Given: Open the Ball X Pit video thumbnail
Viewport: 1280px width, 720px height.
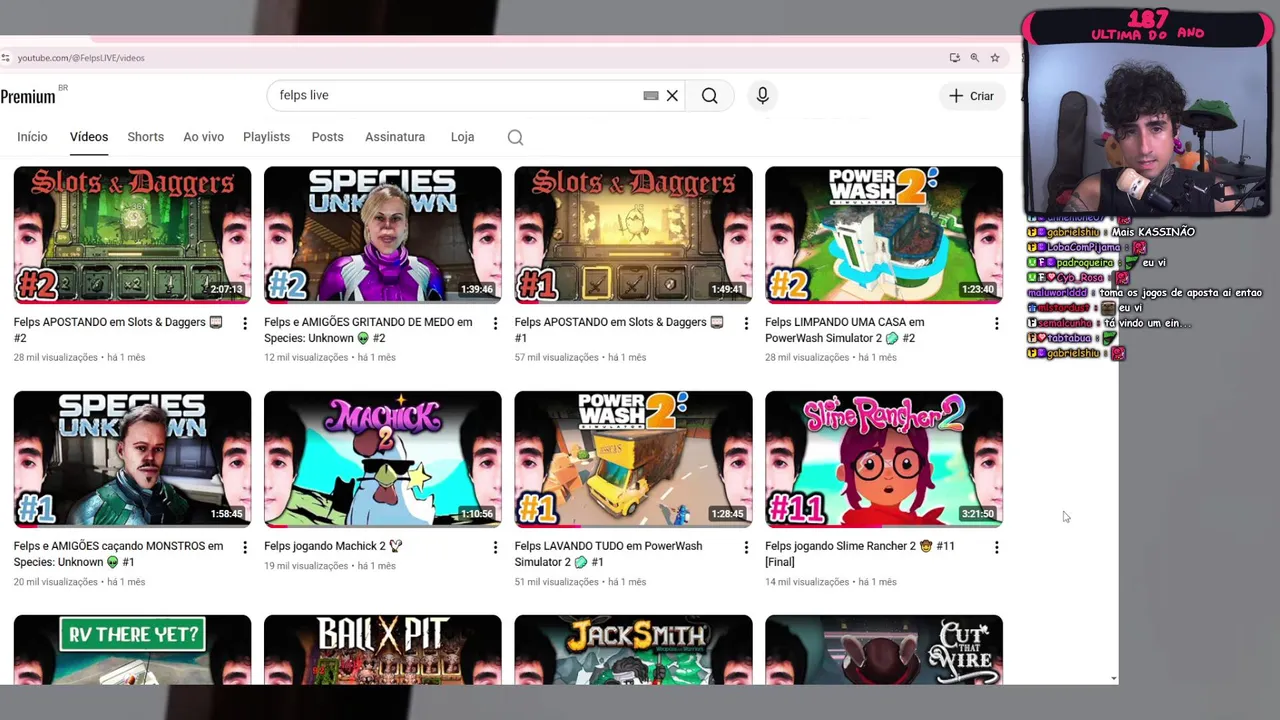Looking at the screenshot, I should coord(383,650).
